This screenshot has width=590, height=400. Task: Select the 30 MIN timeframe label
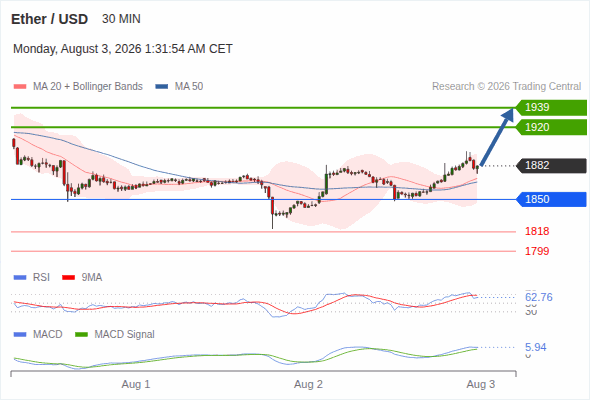(121, 19)
